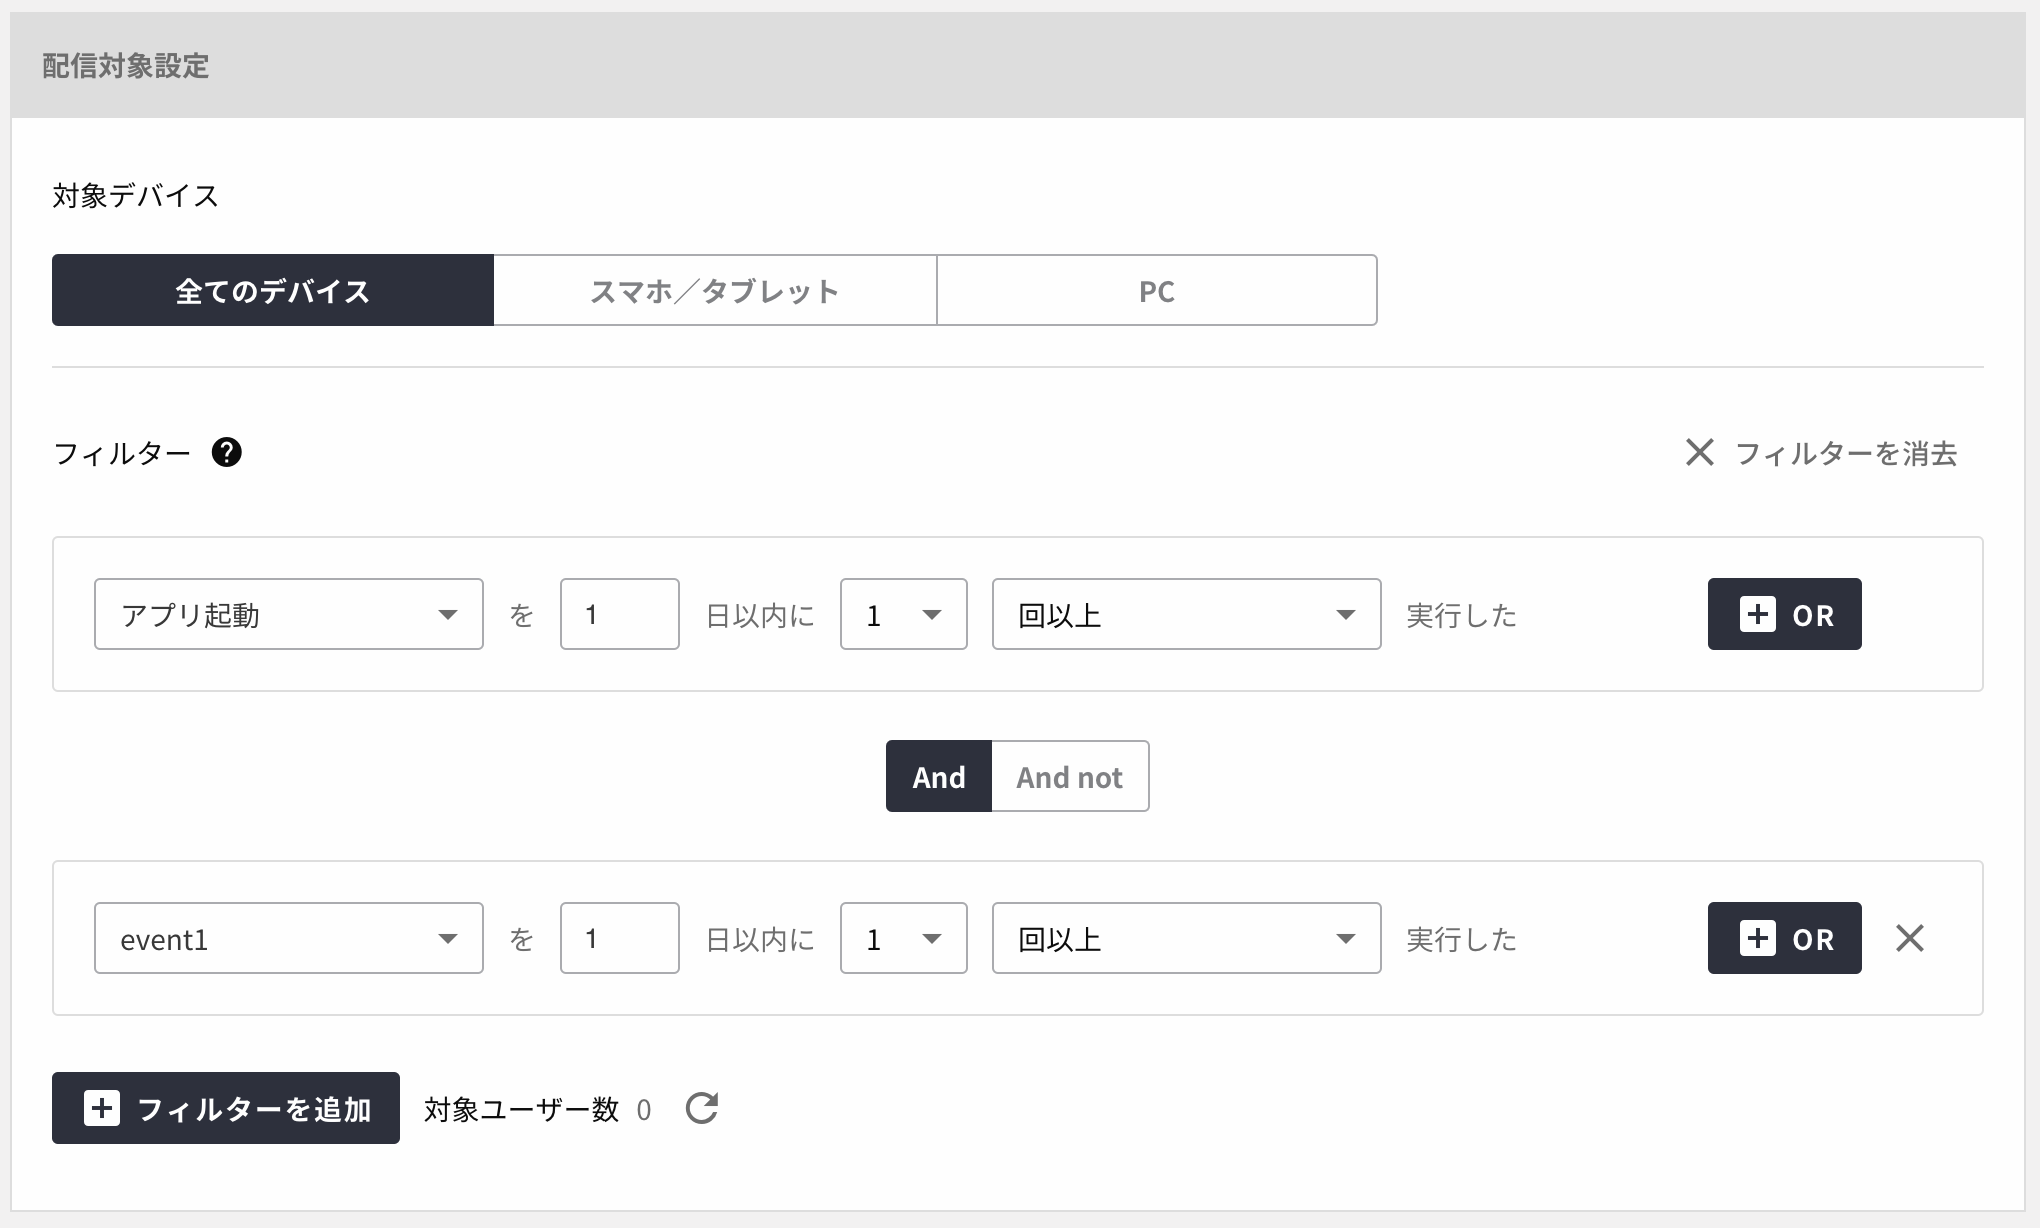
Task: Open the アプリ起動 event dropdown
Action: click(289, 614)
